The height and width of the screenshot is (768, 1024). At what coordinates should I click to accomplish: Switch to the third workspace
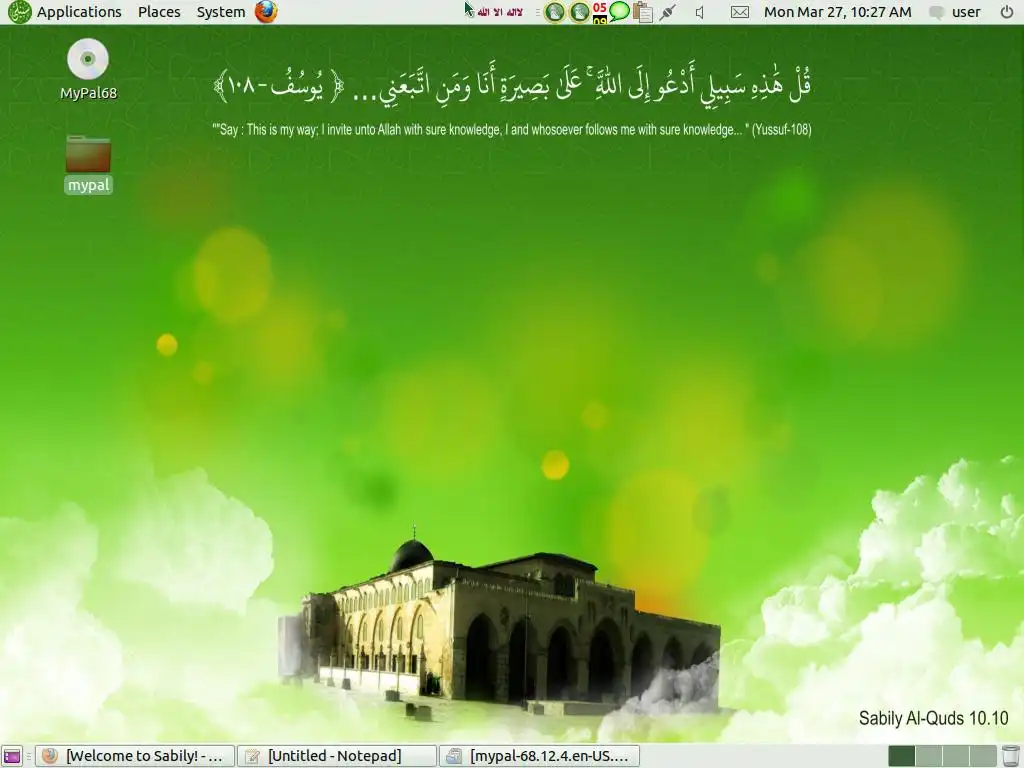coord(956,756)
